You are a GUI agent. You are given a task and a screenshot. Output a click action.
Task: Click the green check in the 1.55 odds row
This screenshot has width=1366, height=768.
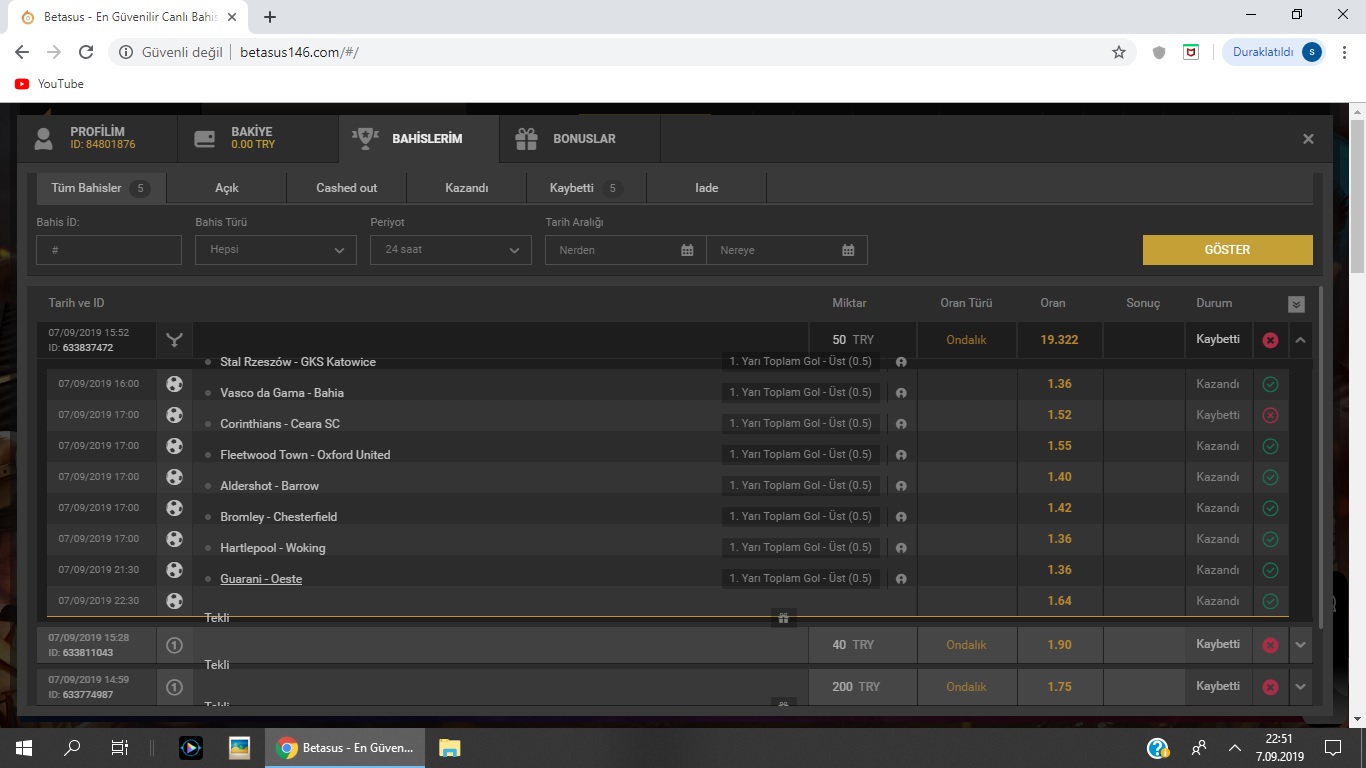[x=1270, y=446]
